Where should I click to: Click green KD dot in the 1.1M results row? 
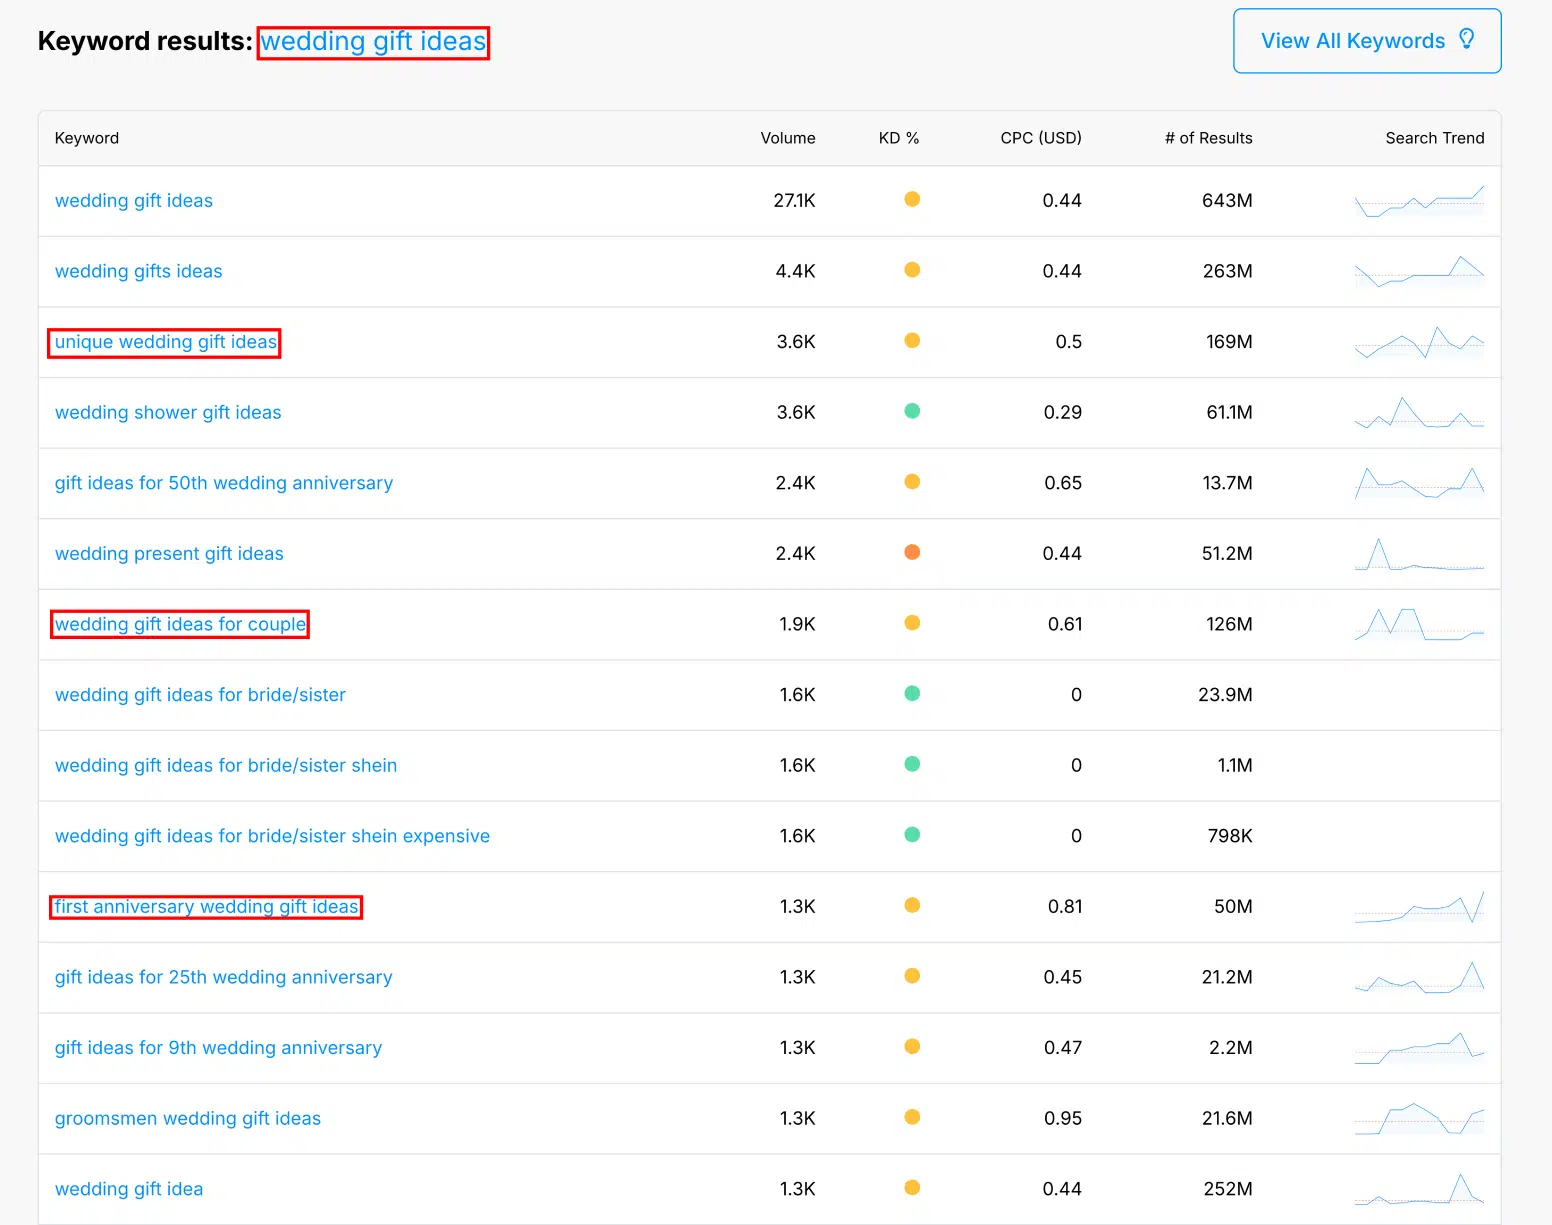[912, 764]
